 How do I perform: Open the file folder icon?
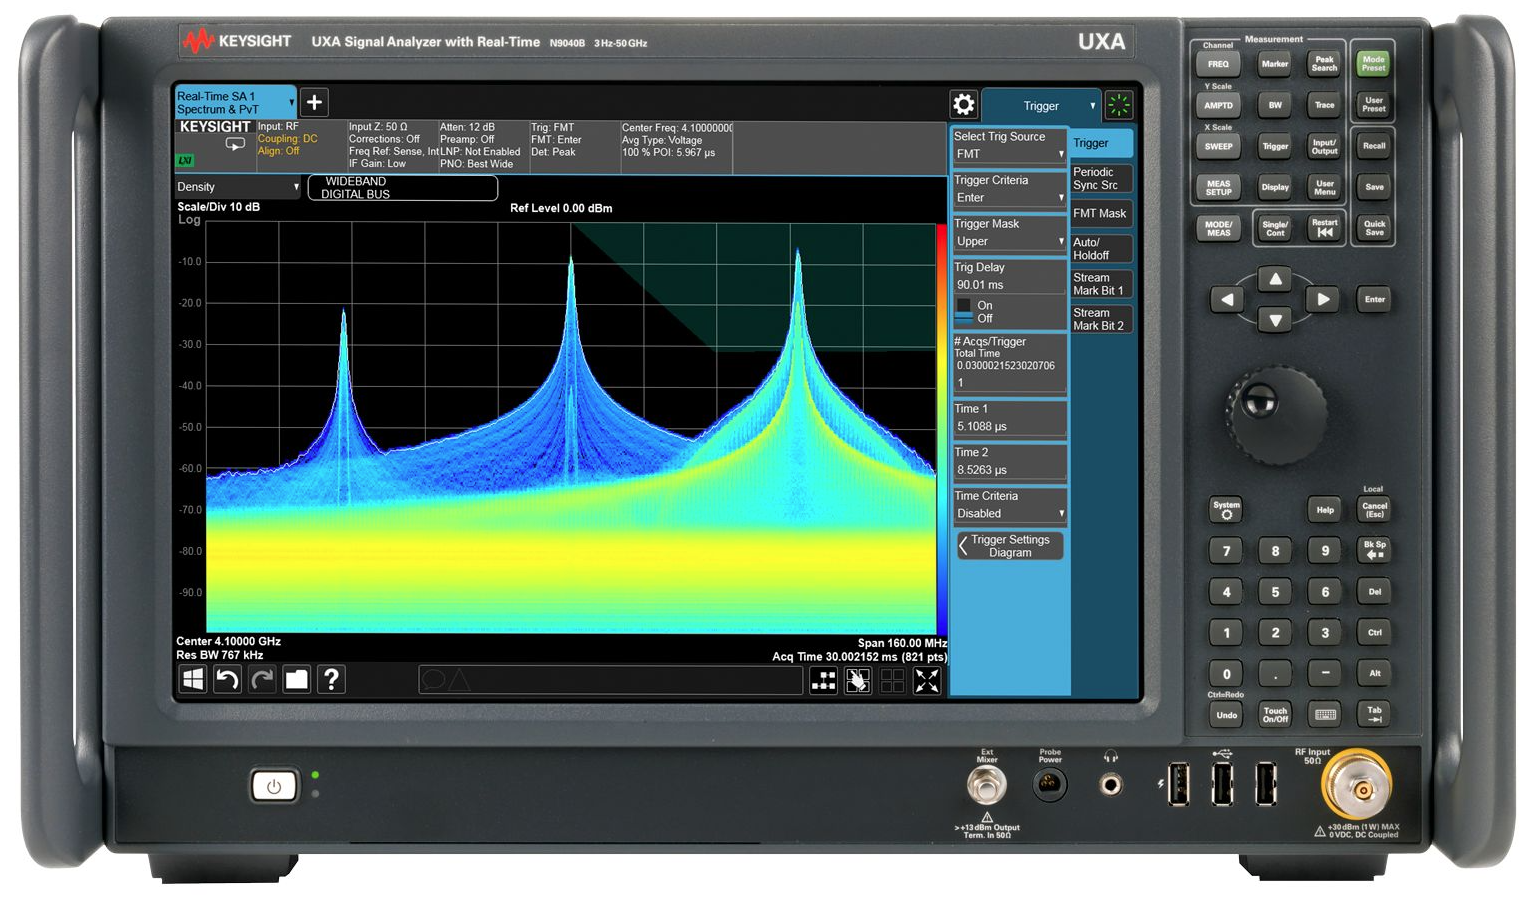click(x=297, y=680)
